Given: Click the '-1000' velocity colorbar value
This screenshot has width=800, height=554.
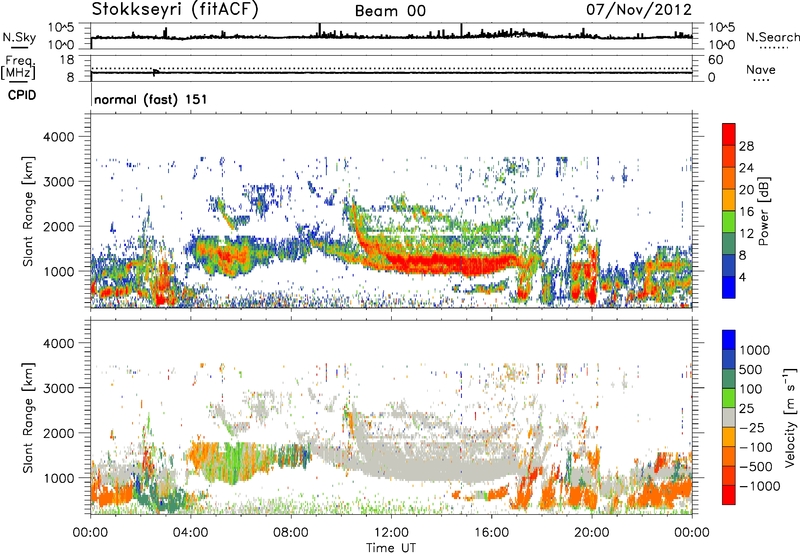Looking at the screenshot, I should (x=759, y=486).
